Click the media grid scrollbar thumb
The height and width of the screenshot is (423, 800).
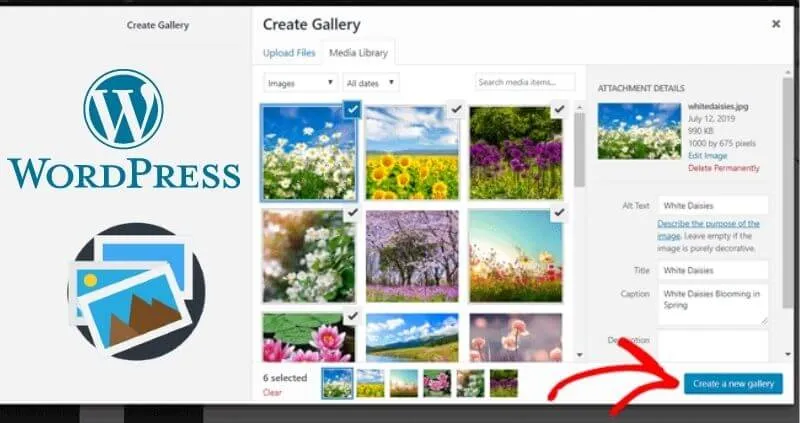579,150
